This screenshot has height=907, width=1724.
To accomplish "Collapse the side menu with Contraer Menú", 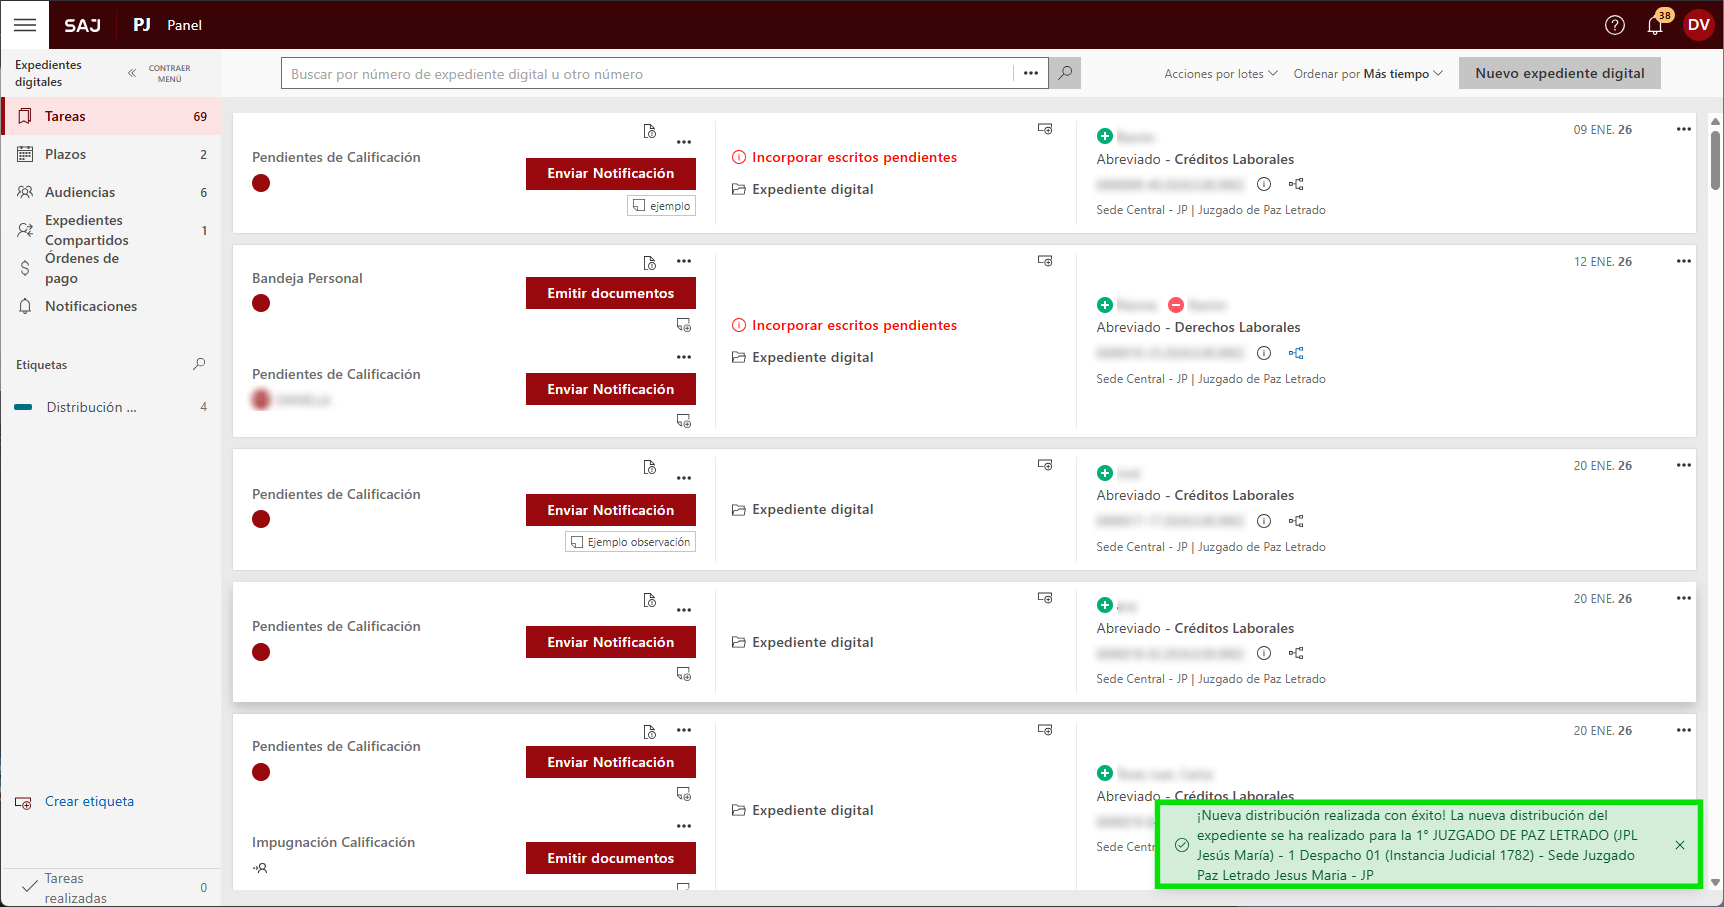I will coord(159,73).
